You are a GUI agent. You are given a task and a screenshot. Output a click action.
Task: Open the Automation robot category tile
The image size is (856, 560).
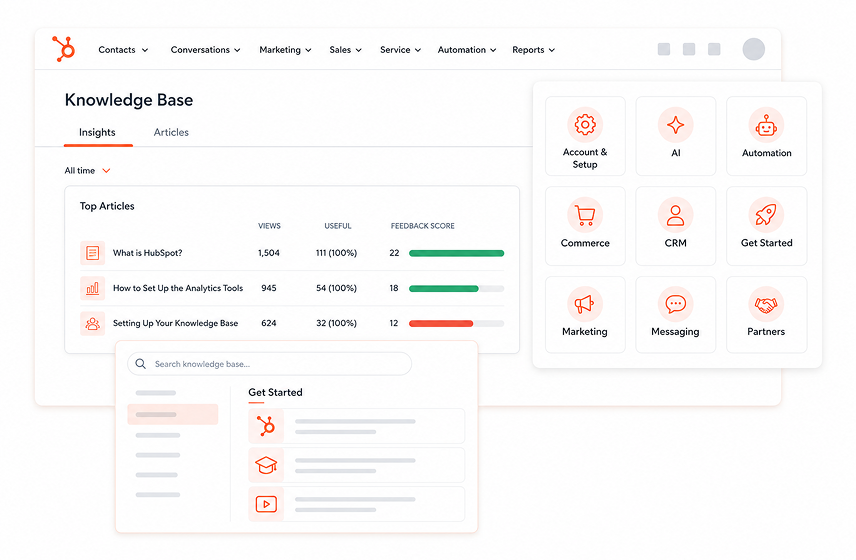[x=766, y=136]
